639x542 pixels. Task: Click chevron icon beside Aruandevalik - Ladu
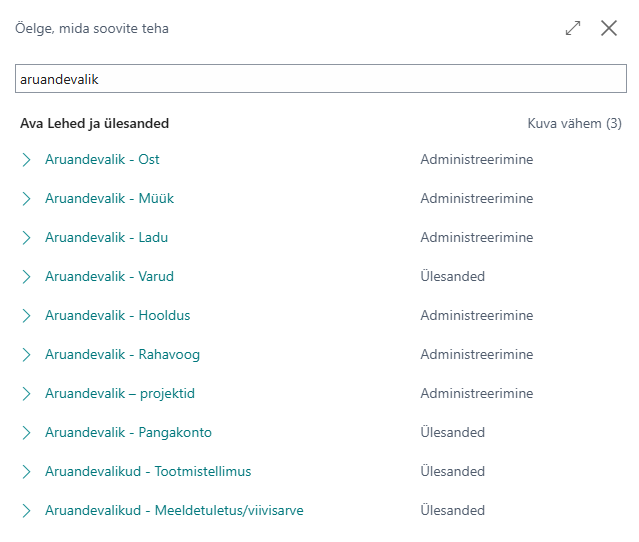26,238
